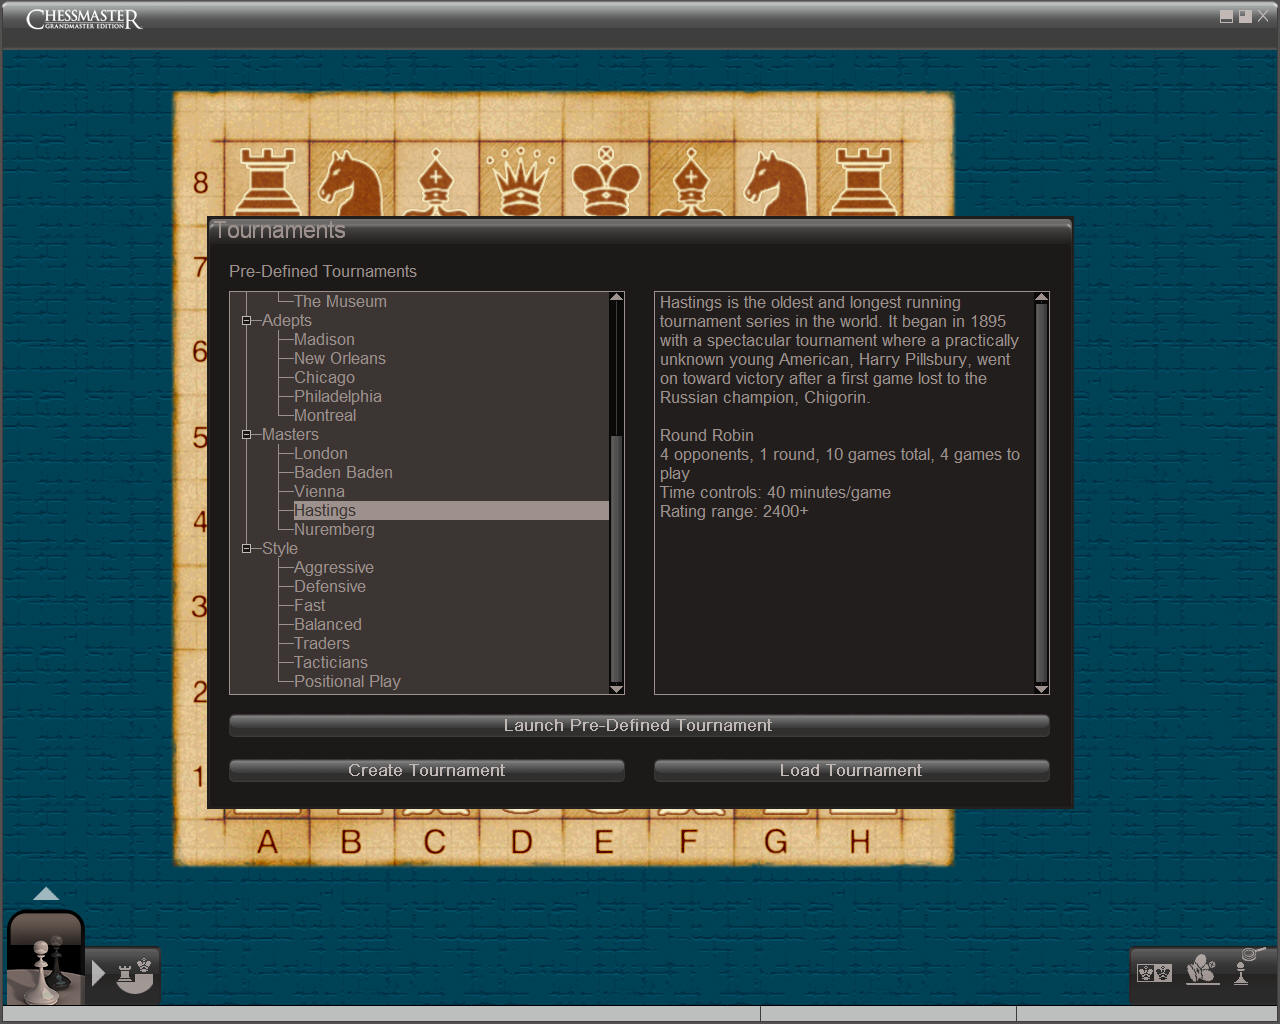Click the captured pieces pile icon
The height and width of the screenshot is (1024, 1280).
[1202, 969]
